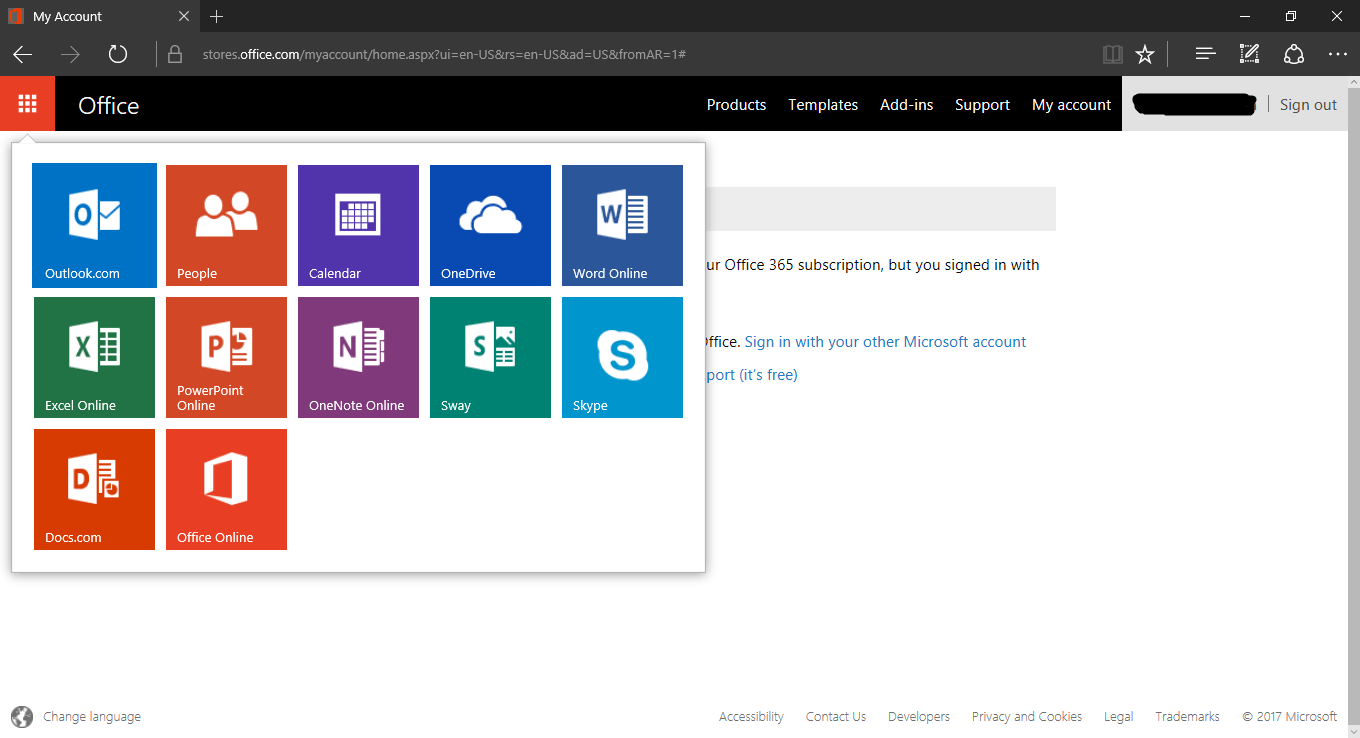Click the browser Back arrow
This screenshot has width=1360, height=738.
pyautogui.click(x=23, y=55)
